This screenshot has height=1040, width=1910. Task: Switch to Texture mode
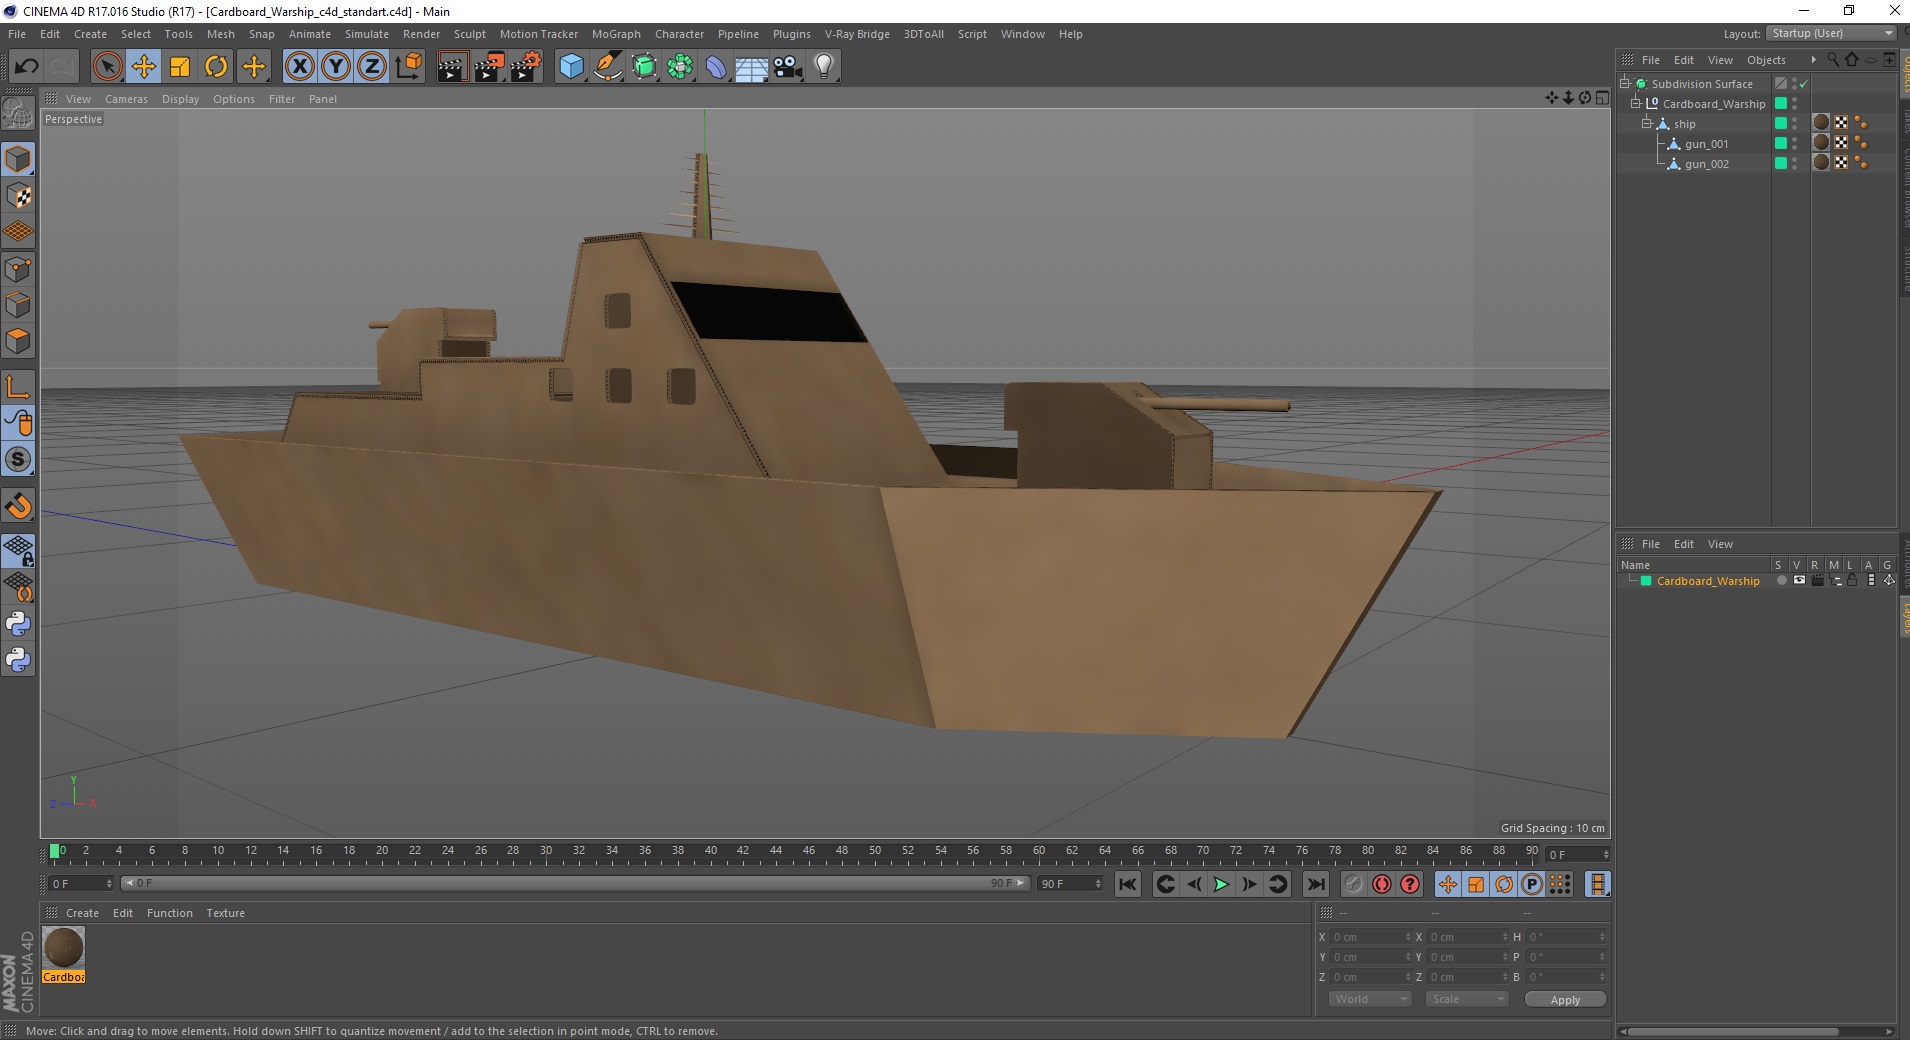coord(18,196)
